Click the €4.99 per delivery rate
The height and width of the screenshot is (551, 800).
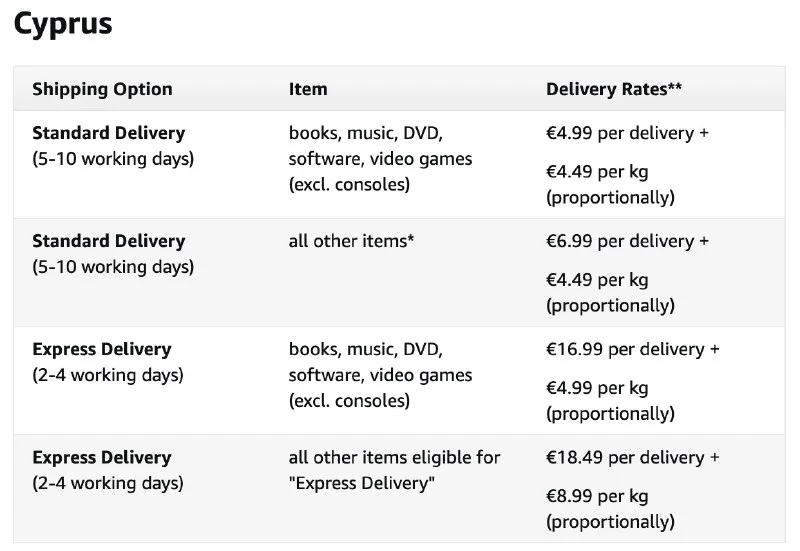pyautogui.click(x=627, y=133)
